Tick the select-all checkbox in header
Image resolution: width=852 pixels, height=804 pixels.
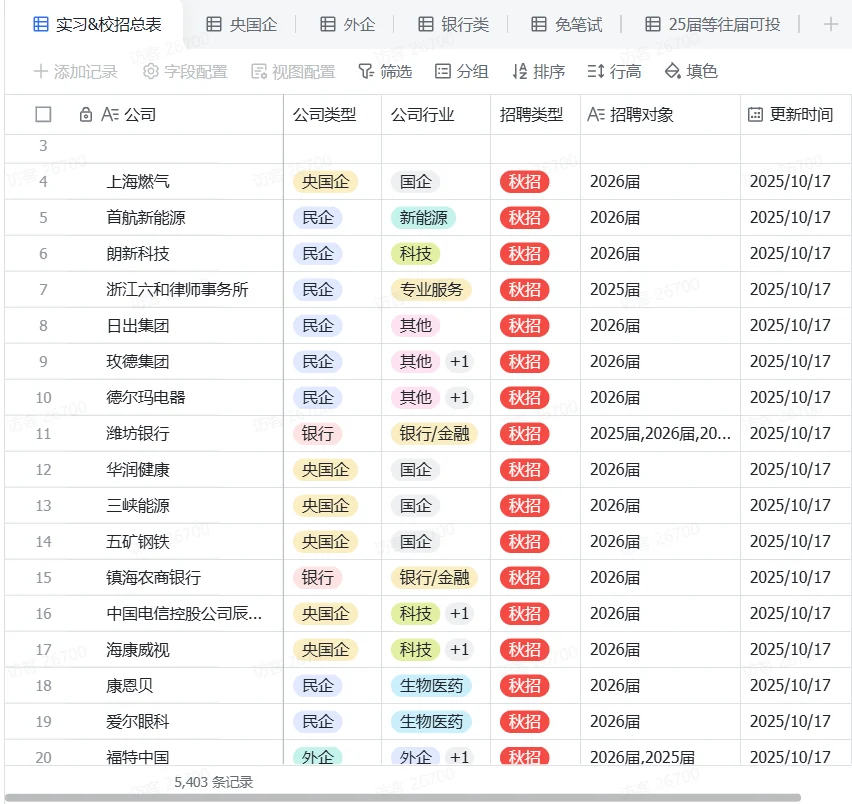[43, 115]
